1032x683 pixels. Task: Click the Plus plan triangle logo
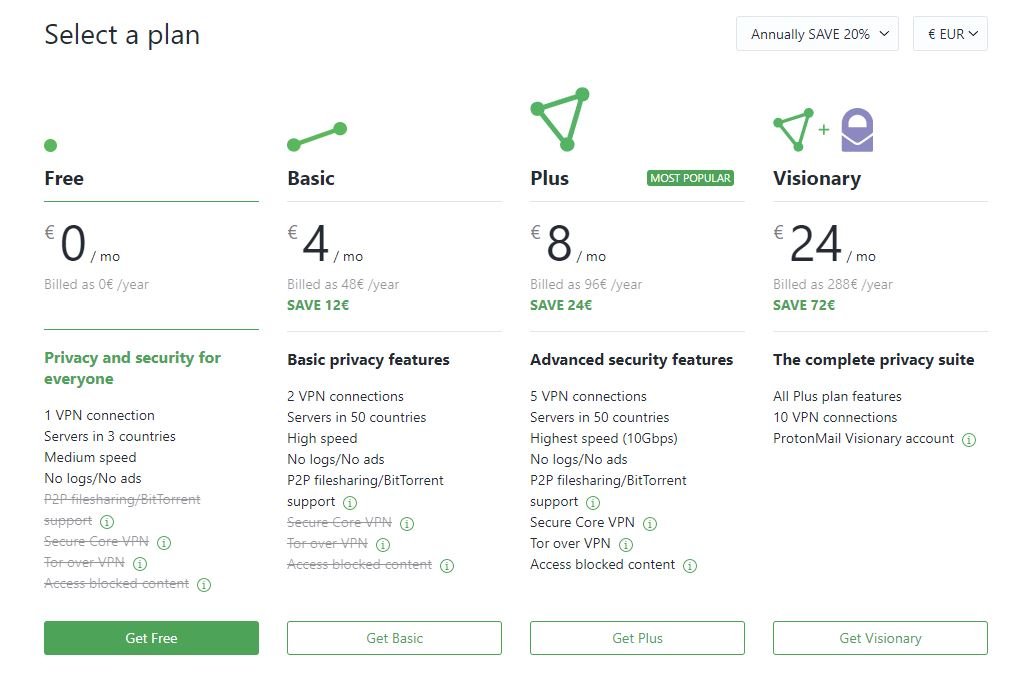560,120
